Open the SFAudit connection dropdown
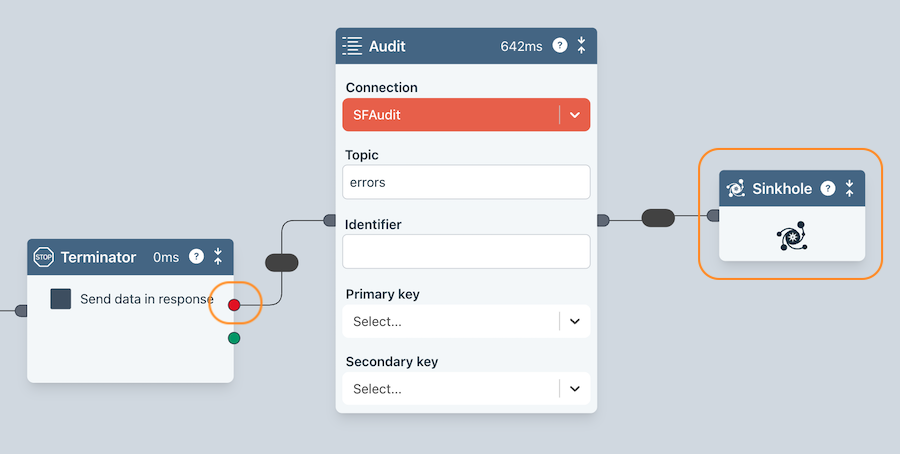Screen dimensions: 900x454 tap(574, 115)
